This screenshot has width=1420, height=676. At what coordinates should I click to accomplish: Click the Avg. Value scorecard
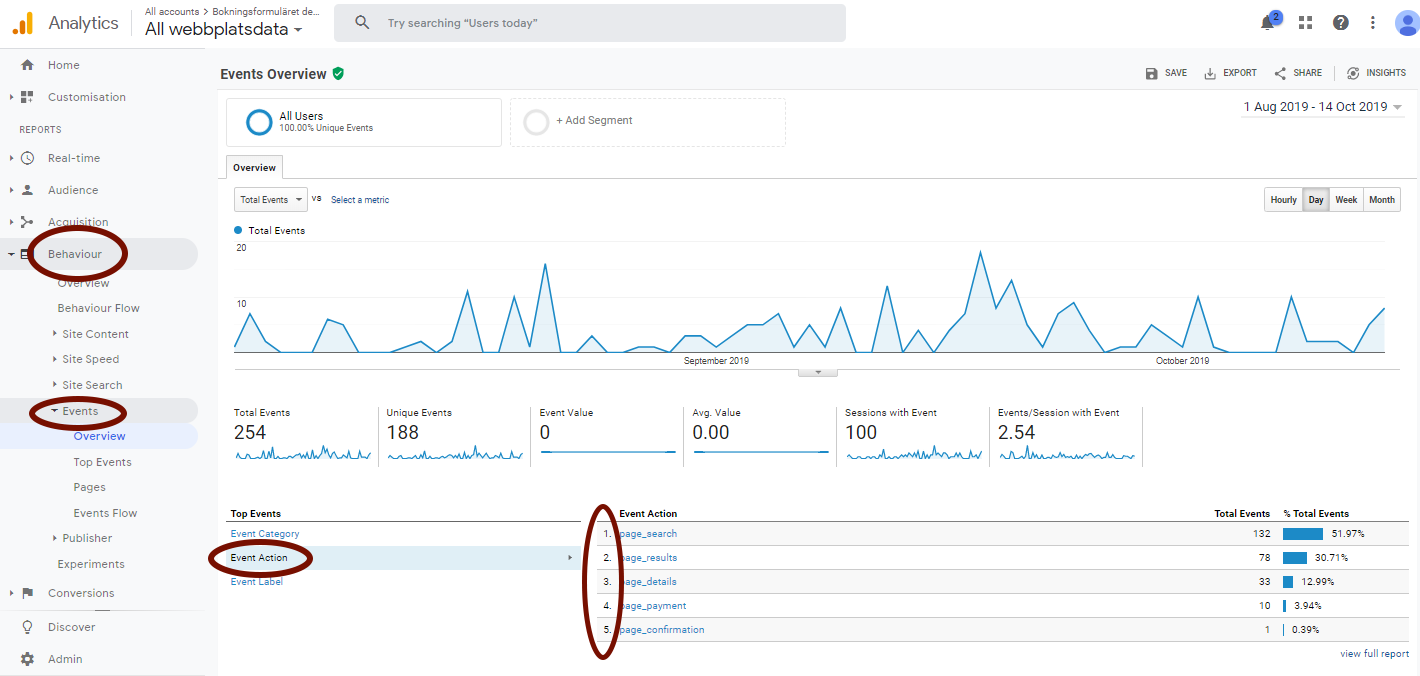pos(761,435)
